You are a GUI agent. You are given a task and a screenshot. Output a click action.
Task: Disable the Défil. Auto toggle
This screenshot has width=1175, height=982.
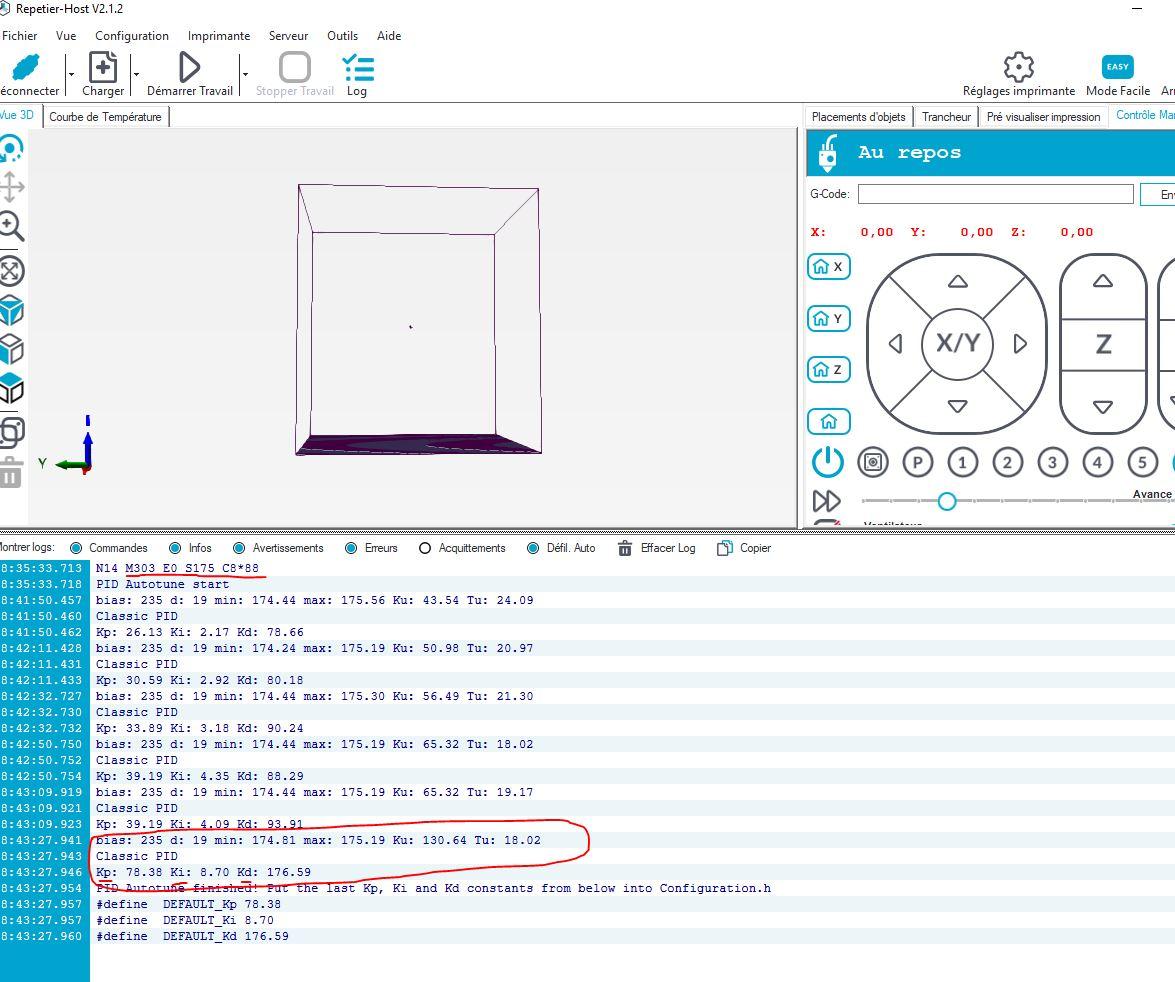pos(533,548)
